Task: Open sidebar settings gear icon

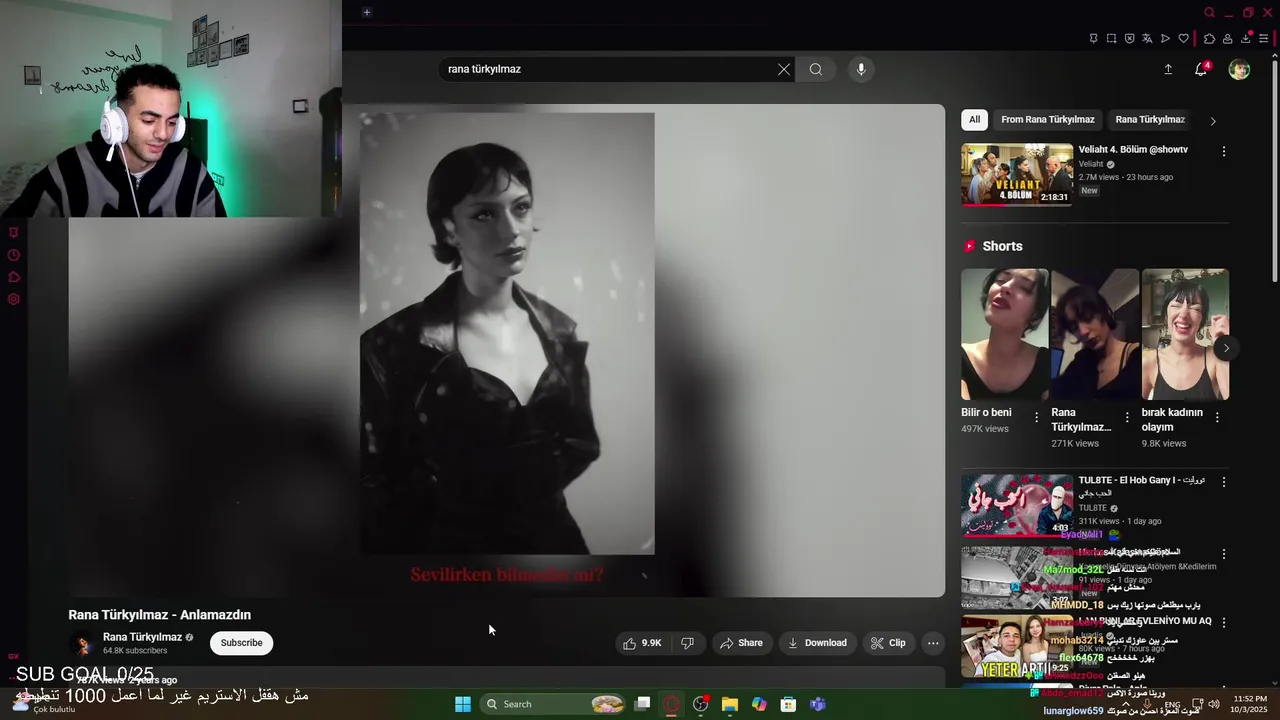Action: (x=14, y=299)
